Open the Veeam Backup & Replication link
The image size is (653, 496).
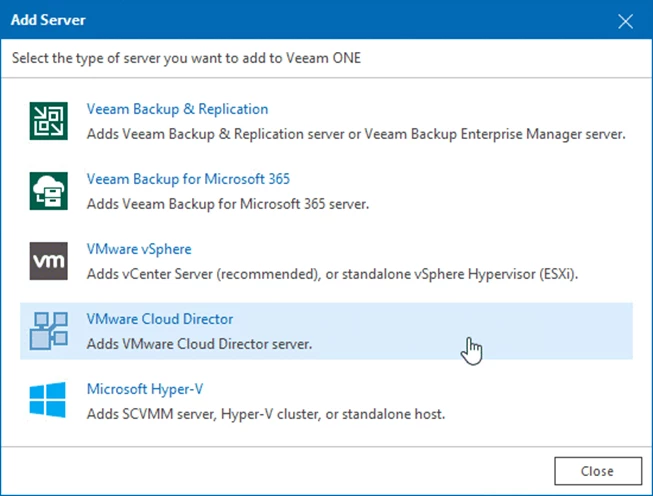[177, 109]
